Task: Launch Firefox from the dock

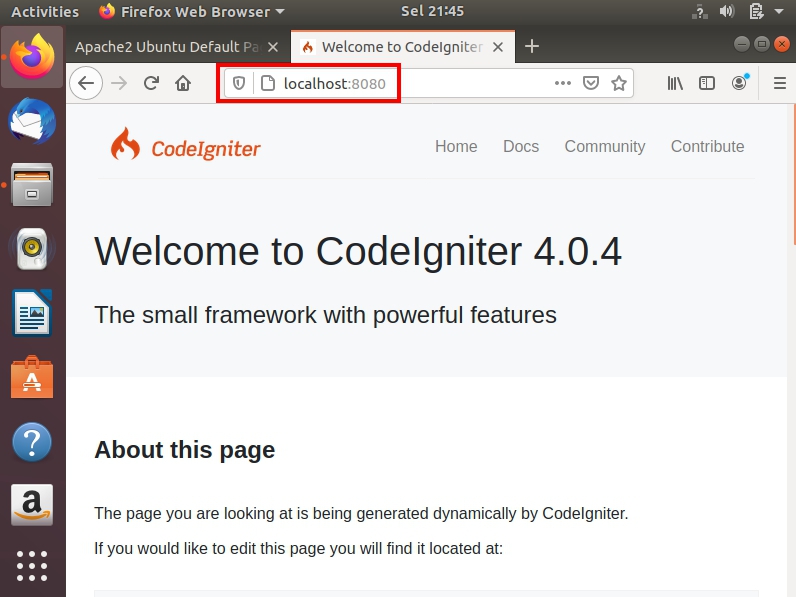Action: [32, 57]
